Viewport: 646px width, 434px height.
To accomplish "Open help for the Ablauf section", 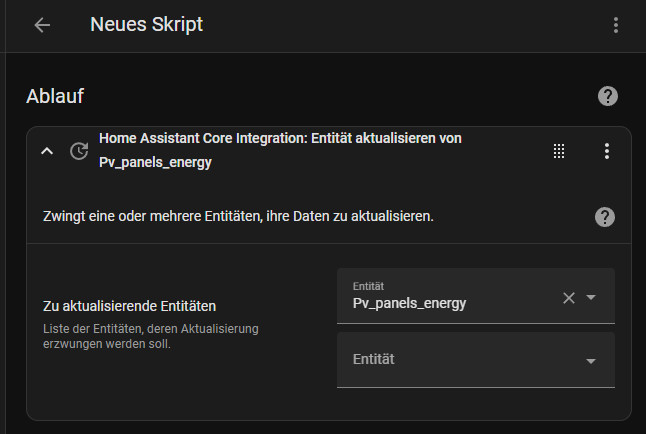I will coord(607,96).
